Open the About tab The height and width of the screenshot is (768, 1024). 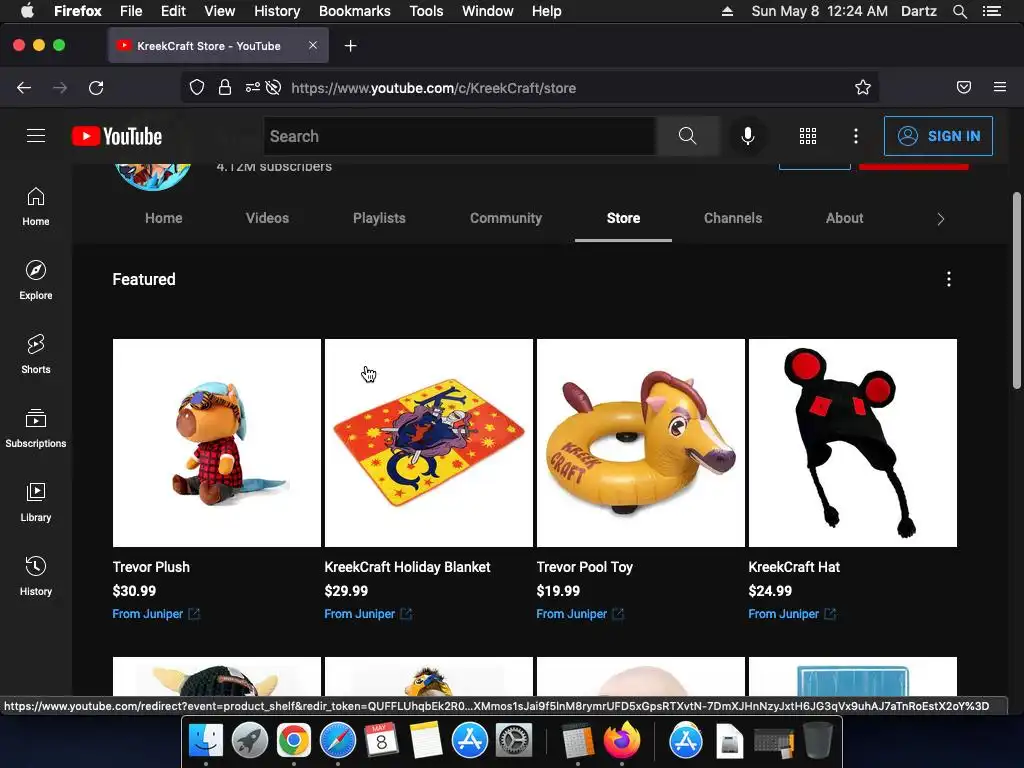coord(844,218)
